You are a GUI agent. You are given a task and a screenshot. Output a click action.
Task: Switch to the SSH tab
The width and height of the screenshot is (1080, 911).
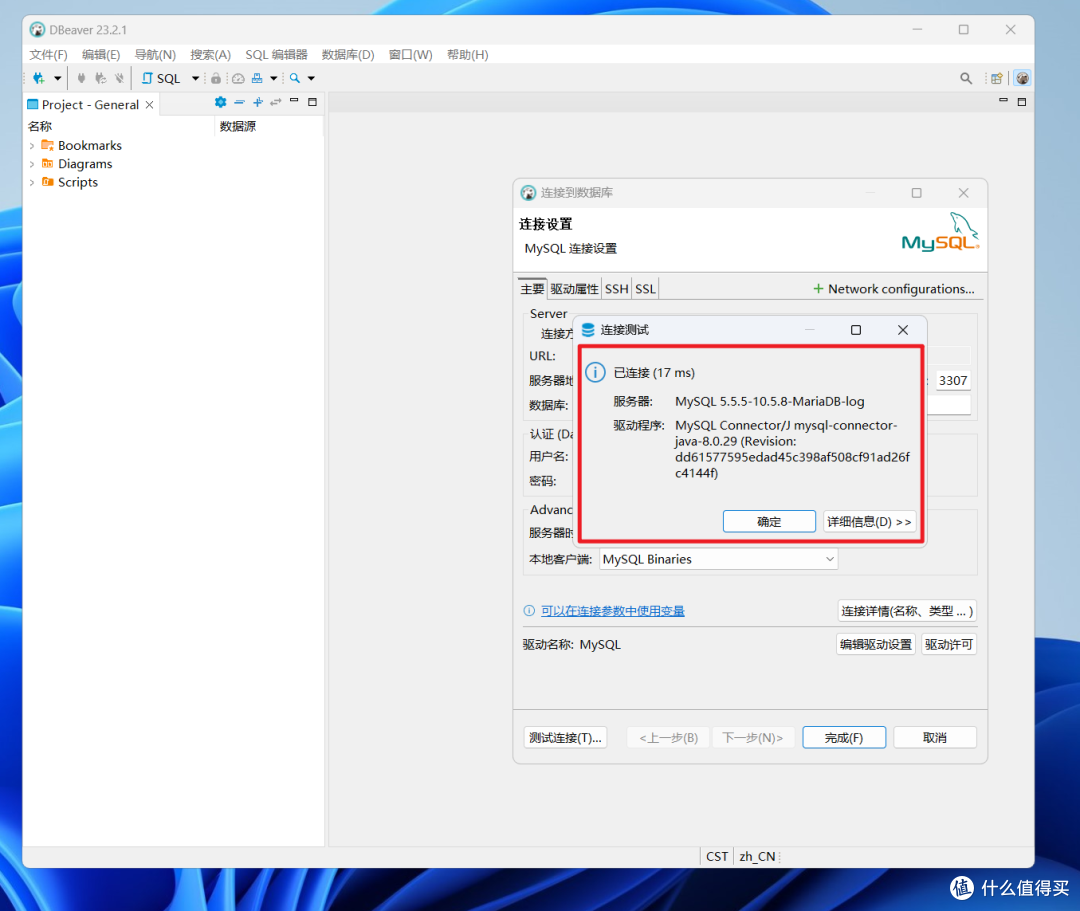[617, 289]
